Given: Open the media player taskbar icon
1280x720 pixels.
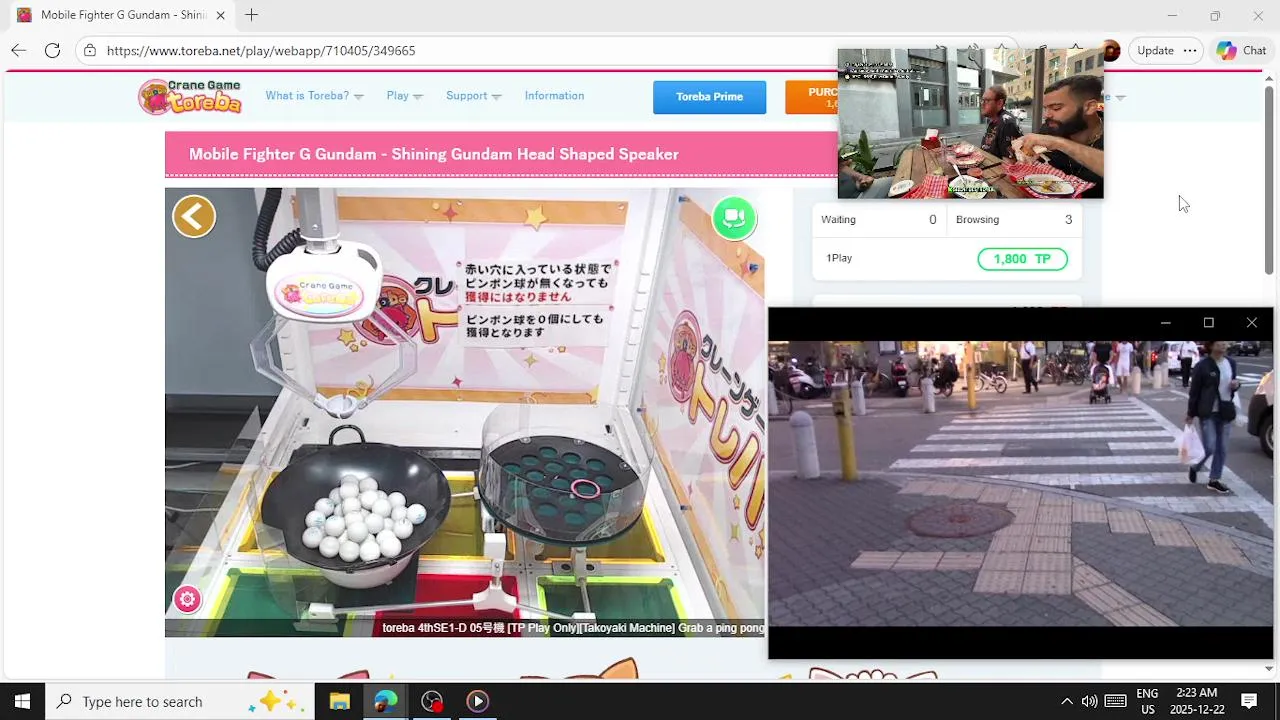Looking at the screenshot, I should [x=478, y=701].
